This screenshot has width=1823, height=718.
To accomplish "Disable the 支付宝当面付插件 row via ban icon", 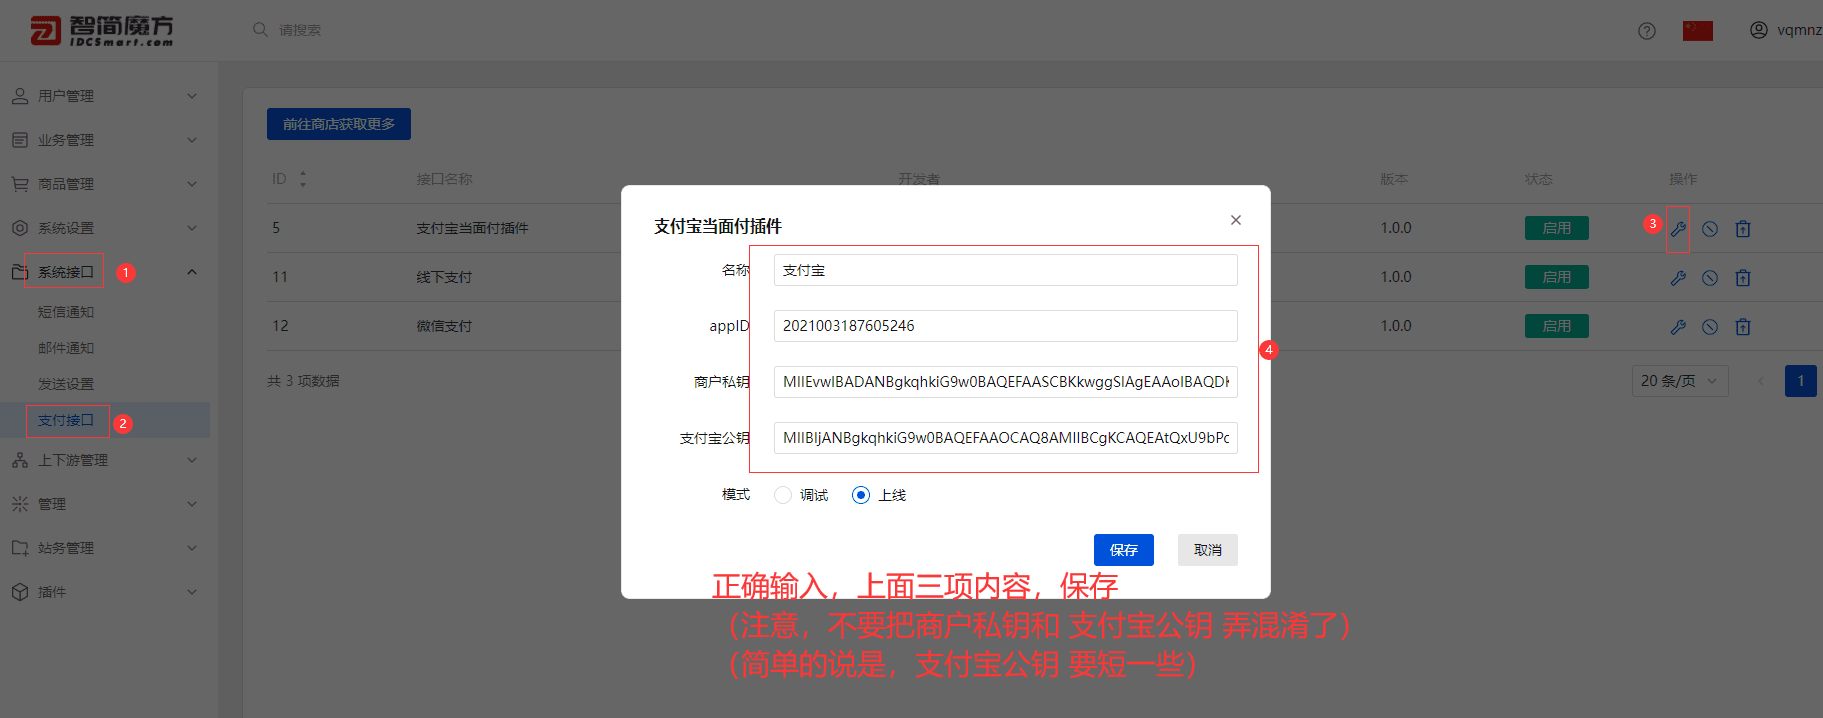I will (x=1710, y=229).
